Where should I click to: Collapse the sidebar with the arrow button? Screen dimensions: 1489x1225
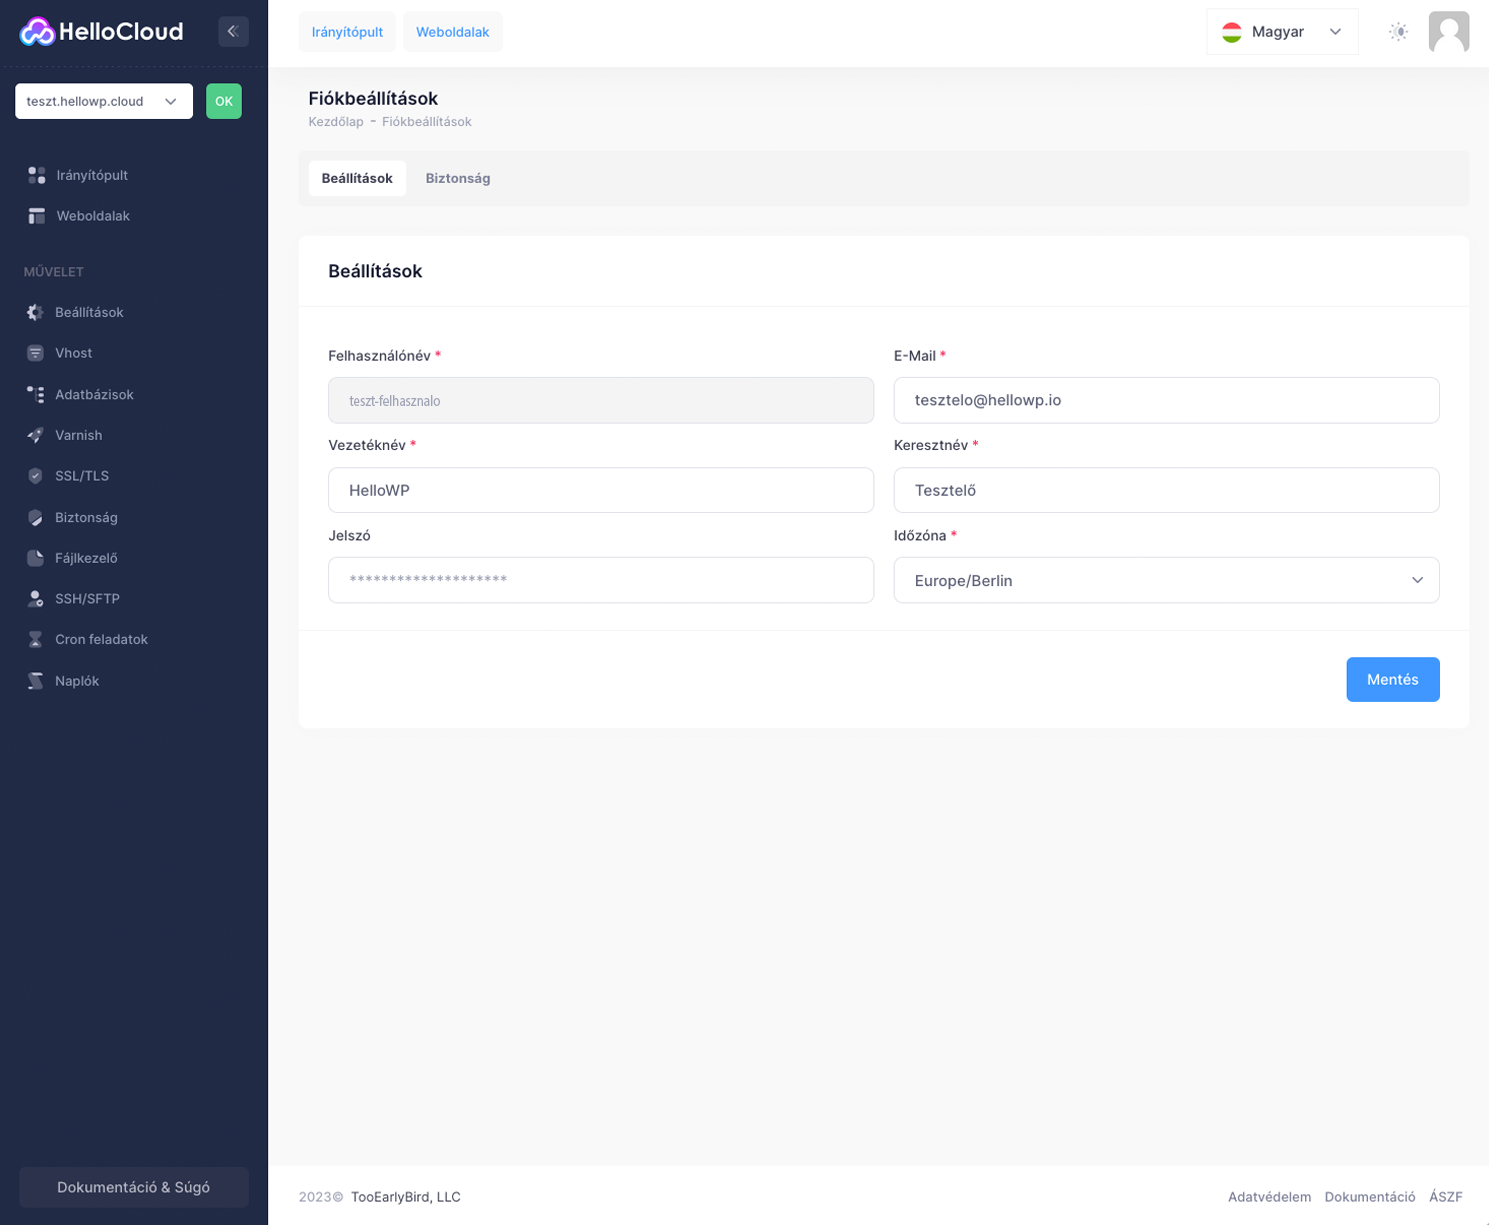click(233, 32)
